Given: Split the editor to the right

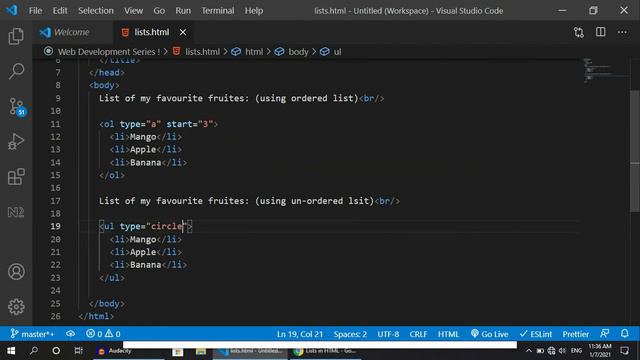Looking at the screenshot, I should tap(600, 32).
